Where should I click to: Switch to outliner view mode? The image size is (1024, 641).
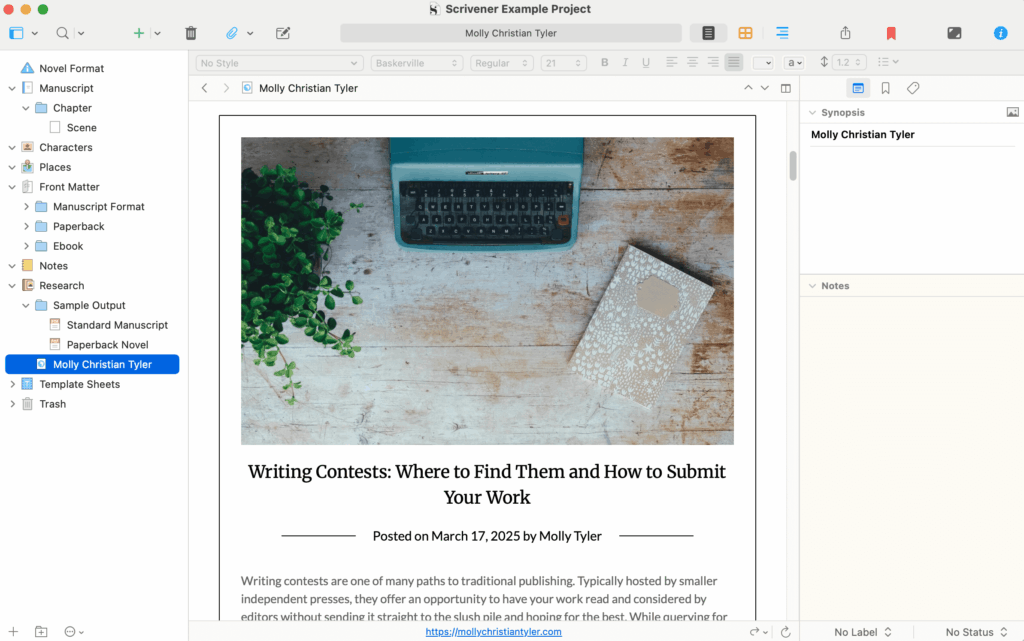782,33
